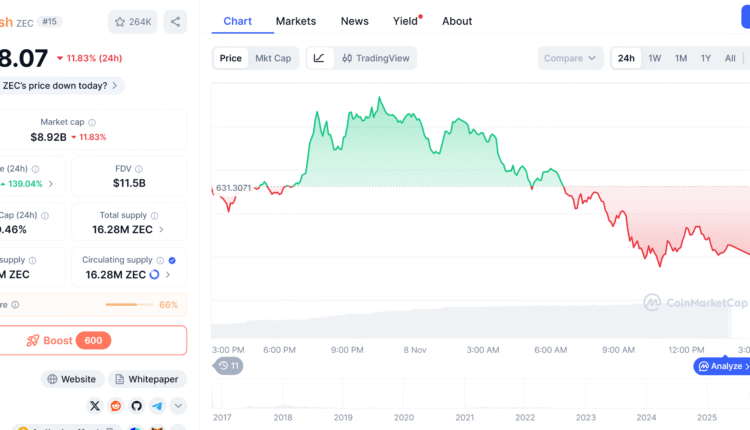Switch to the Markets tab
This screenshot has width=750, height=430.
(x=295, y=21)
